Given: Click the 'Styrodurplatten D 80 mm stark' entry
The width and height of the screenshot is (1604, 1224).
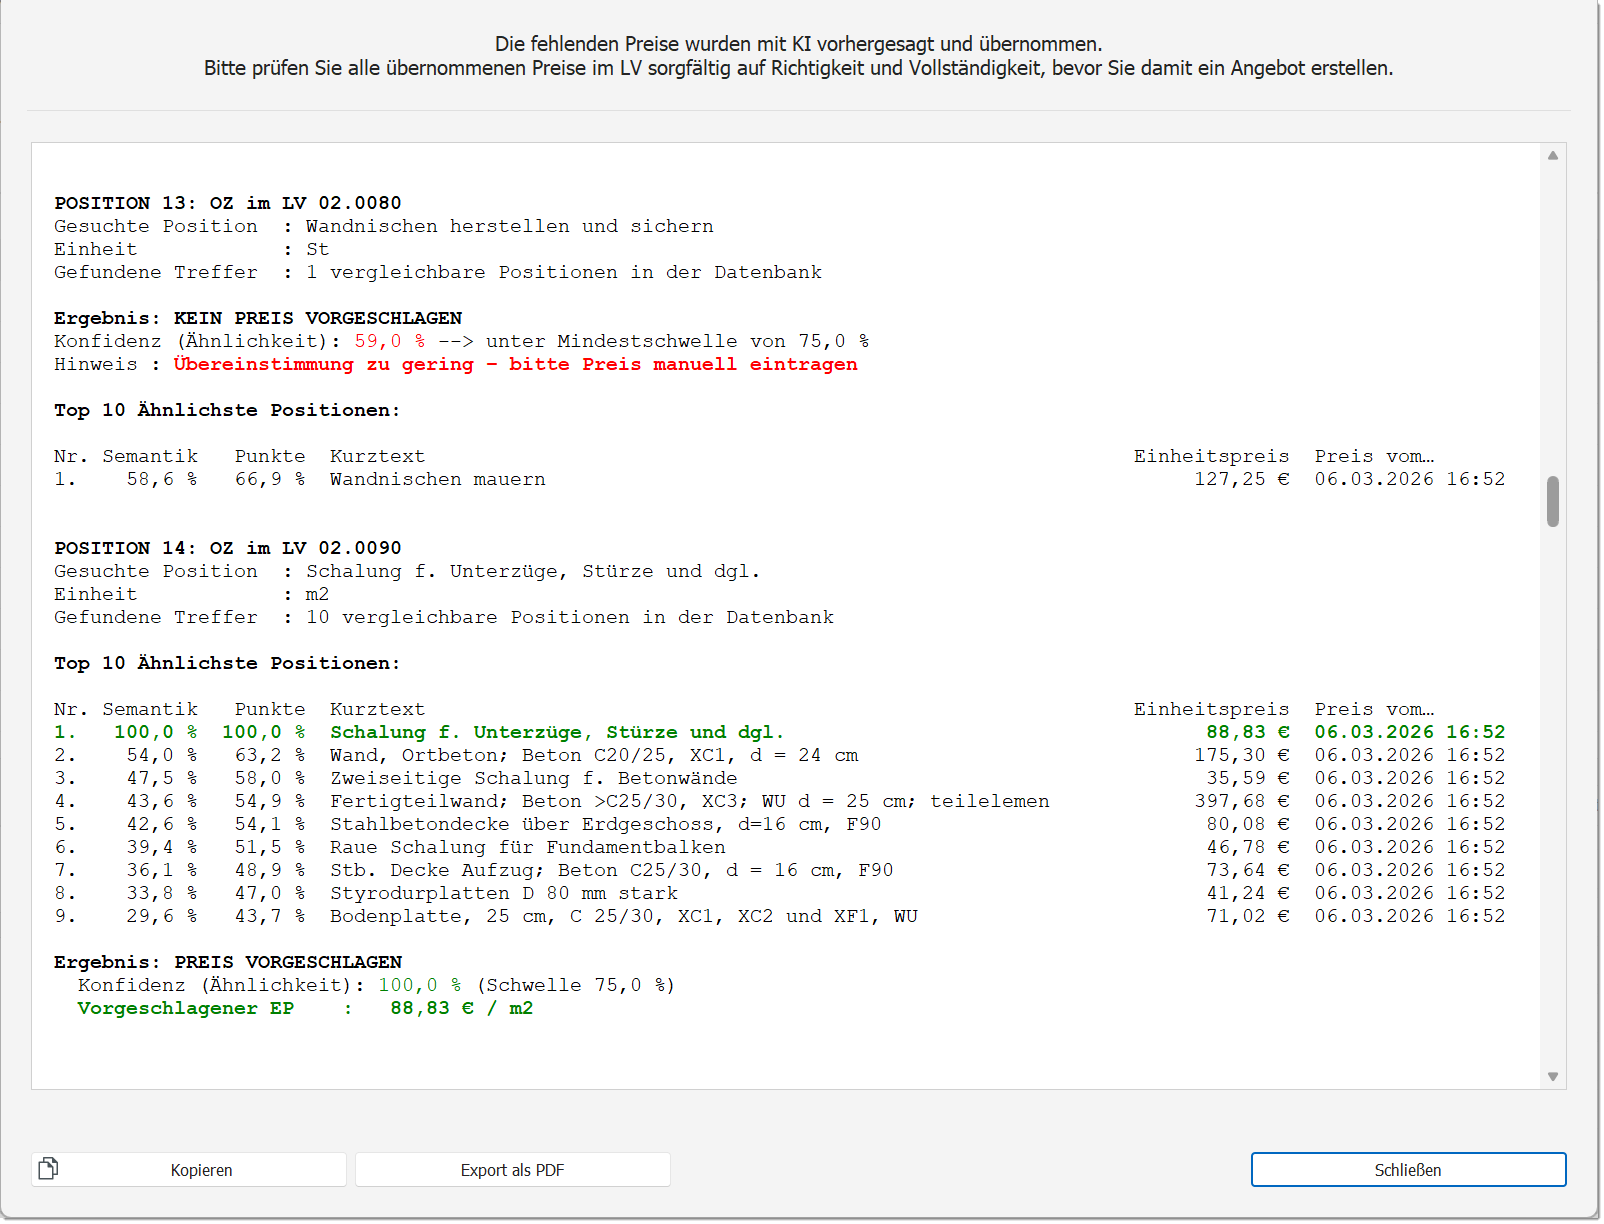Looking at the screenshot, I should [x=503, y=893].
